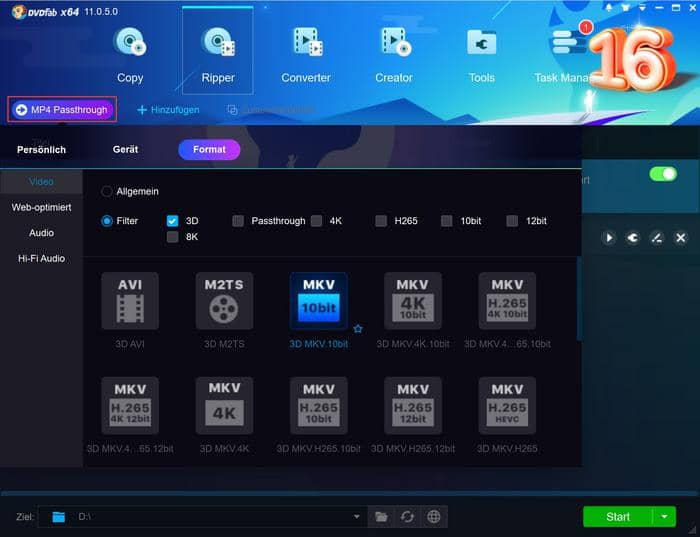Pick the MKV H.265 4K 12bit icon
The image size is (700, 537).
130,405
